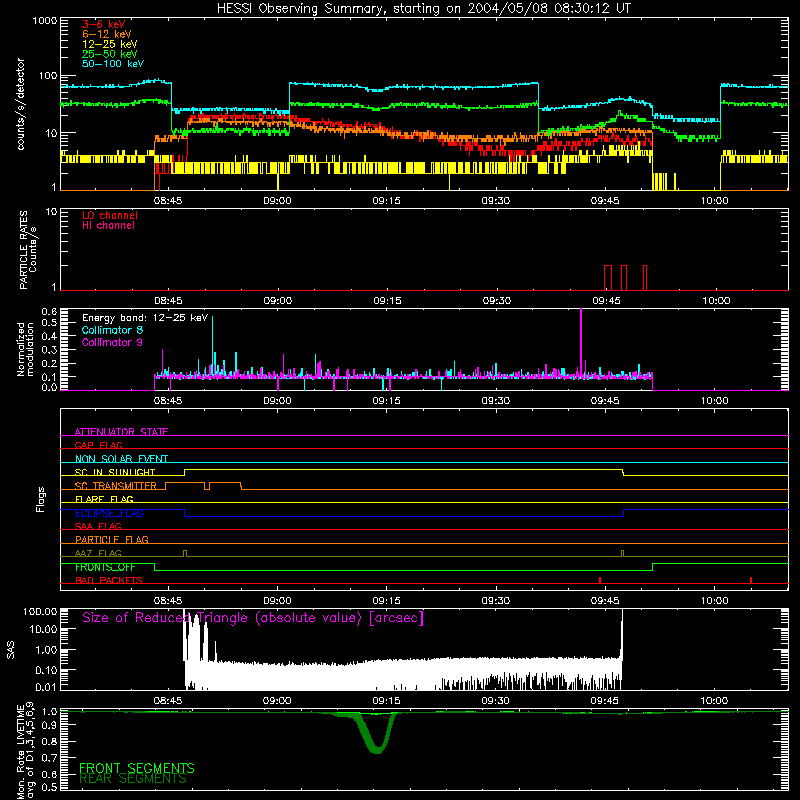Click the 100.00 tick on SAS axis
800x800 pixels.
(40, 611)
